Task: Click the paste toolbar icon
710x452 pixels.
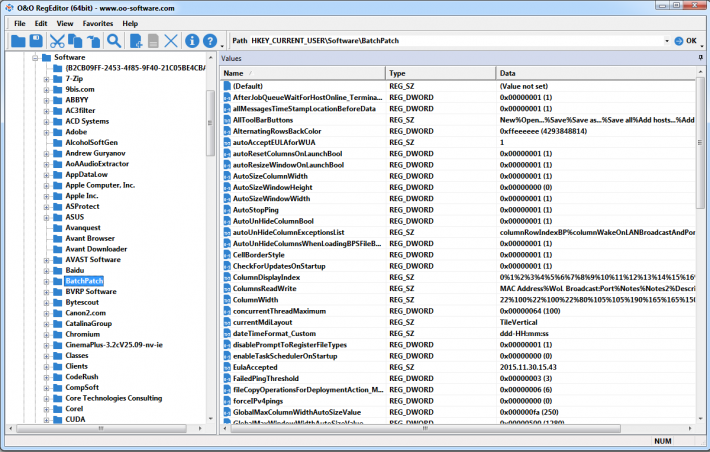Action: point(94,41)
